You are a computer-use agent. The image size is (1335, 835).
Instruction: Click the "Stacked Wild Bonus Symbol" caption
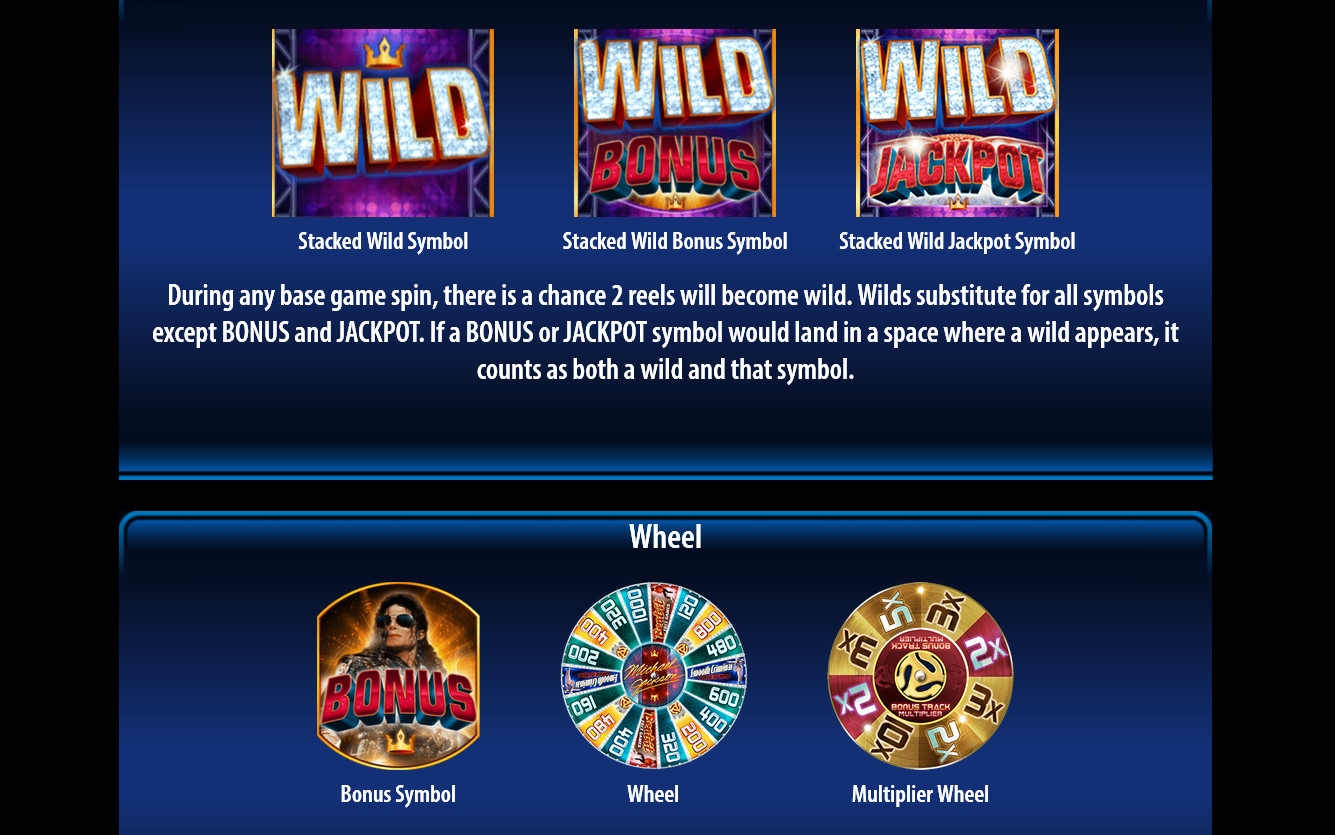point(675,241)
